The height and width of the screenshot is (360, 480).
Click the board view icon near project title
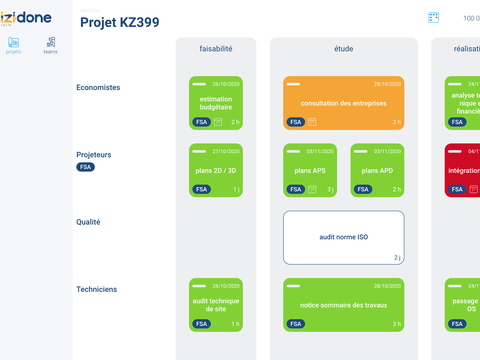[x=433, y=17]
